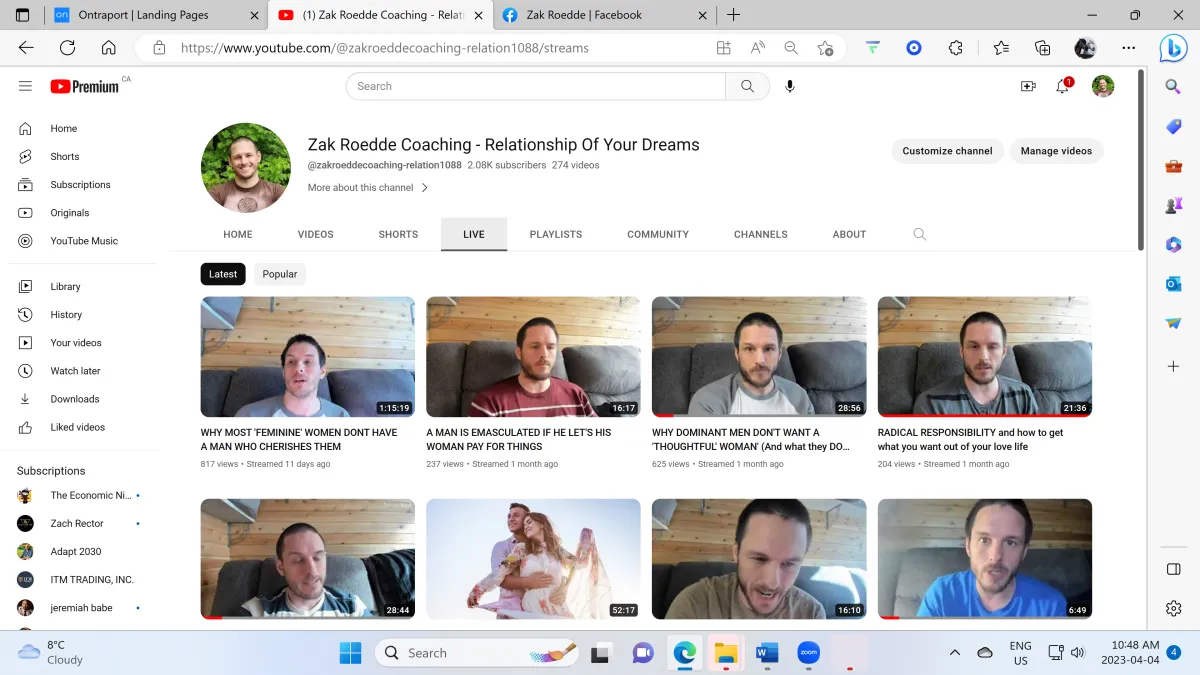This screenshot has height=675, width=1200.
Task: Open the 52:17 couple video thumbnail
Action: [x=533, y=559]
